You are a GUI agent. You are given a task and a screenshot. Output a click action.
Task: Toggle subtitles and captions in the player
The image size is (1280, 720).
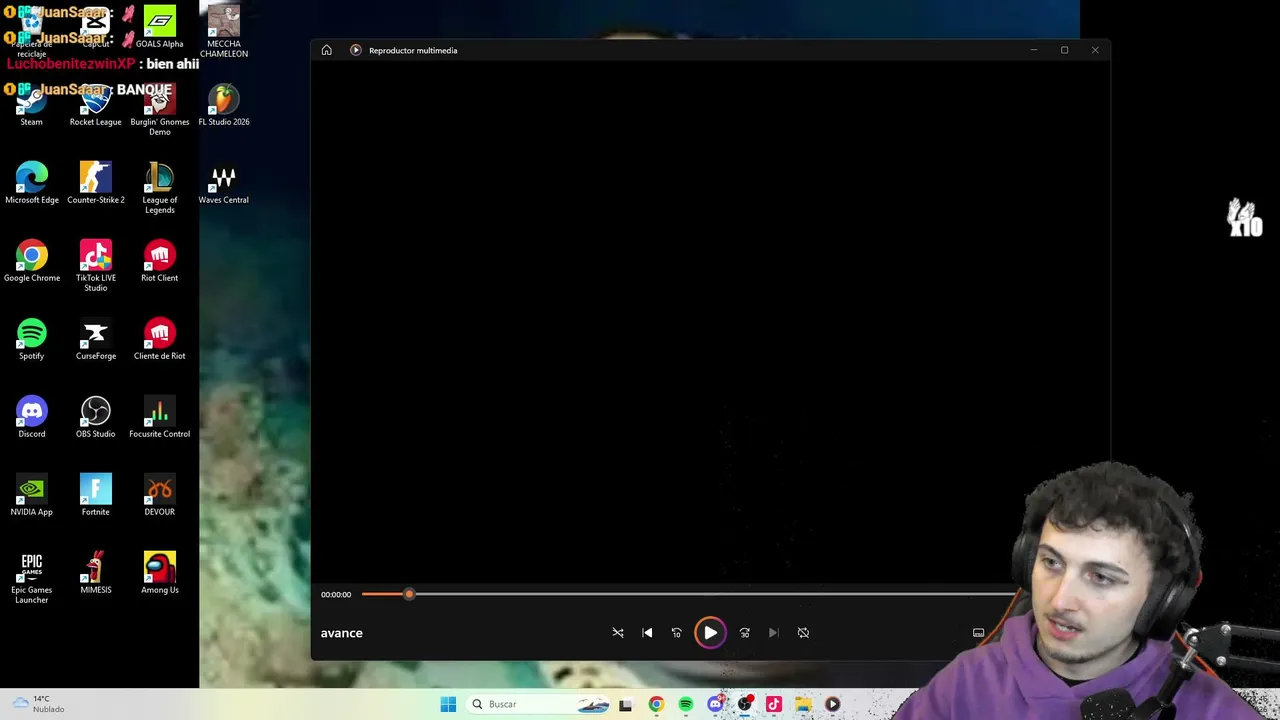click(x=978, y=633)
